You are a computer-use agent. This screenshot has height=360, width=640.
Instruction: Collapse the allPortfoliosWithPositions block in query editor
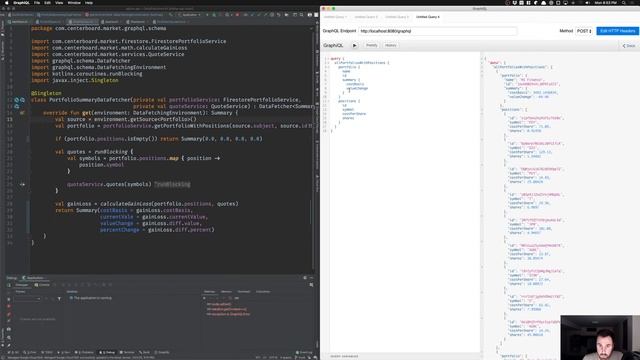(328, 63)
